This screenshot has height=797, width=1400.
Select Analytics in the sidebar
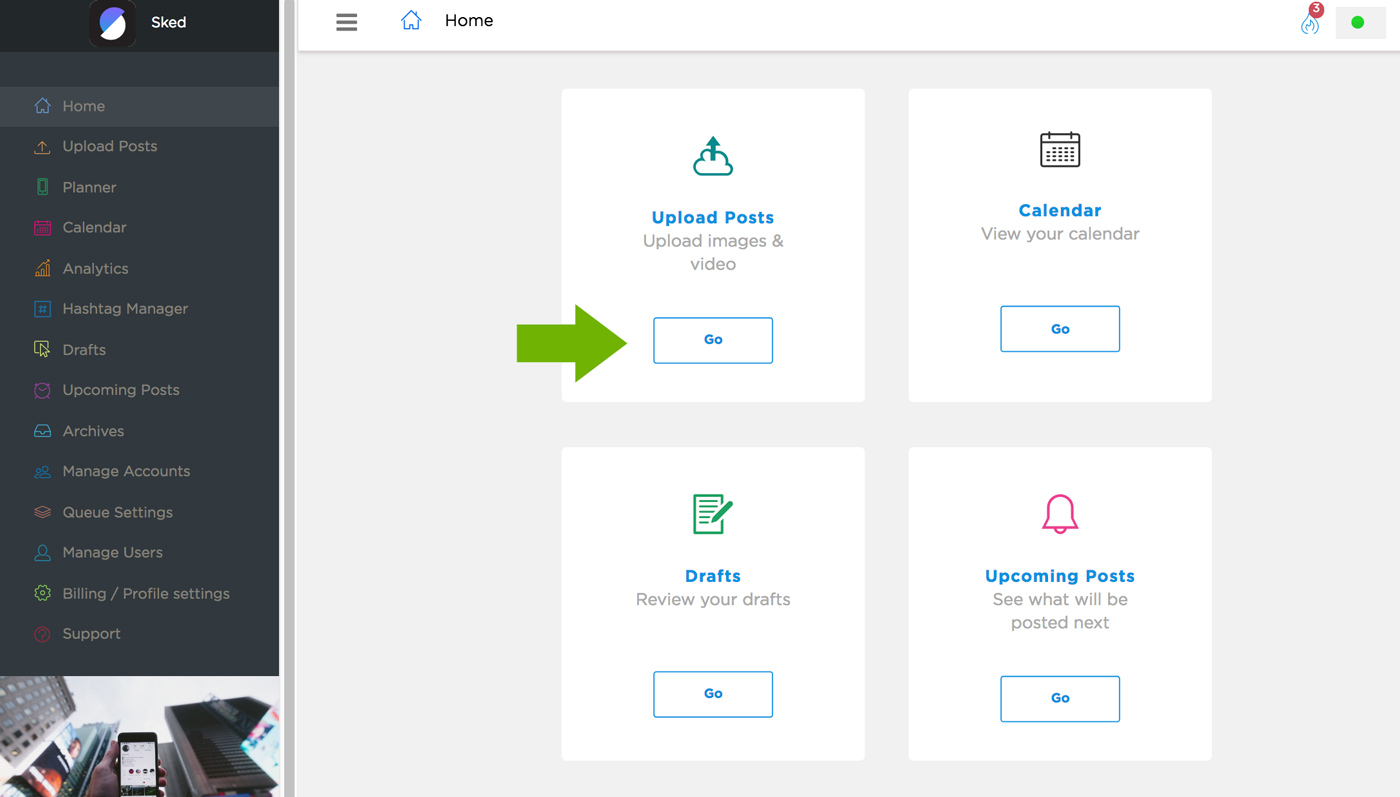pos(95,268)
